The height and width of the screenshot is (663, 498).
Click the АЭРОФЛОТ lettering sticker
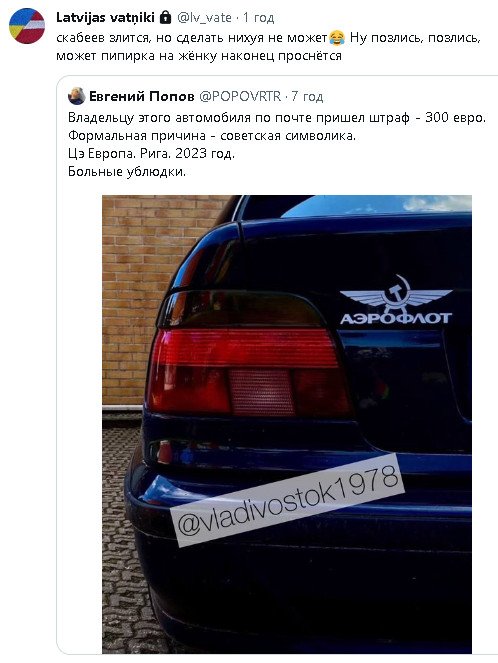[396, 318]
